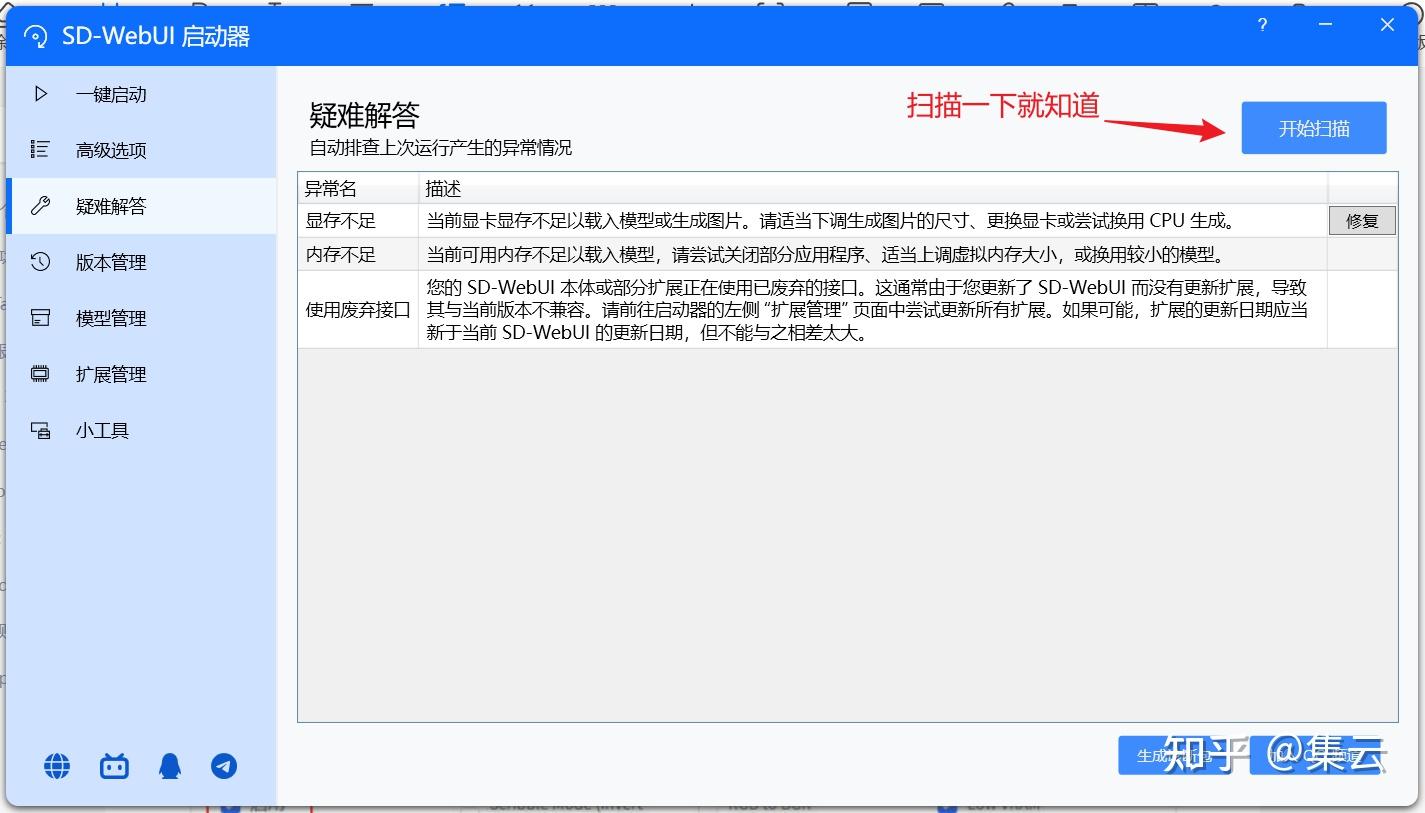Open 扩展管理 via its chip icon
This screenshot has width=1425, height=813.
click(41, 374)
